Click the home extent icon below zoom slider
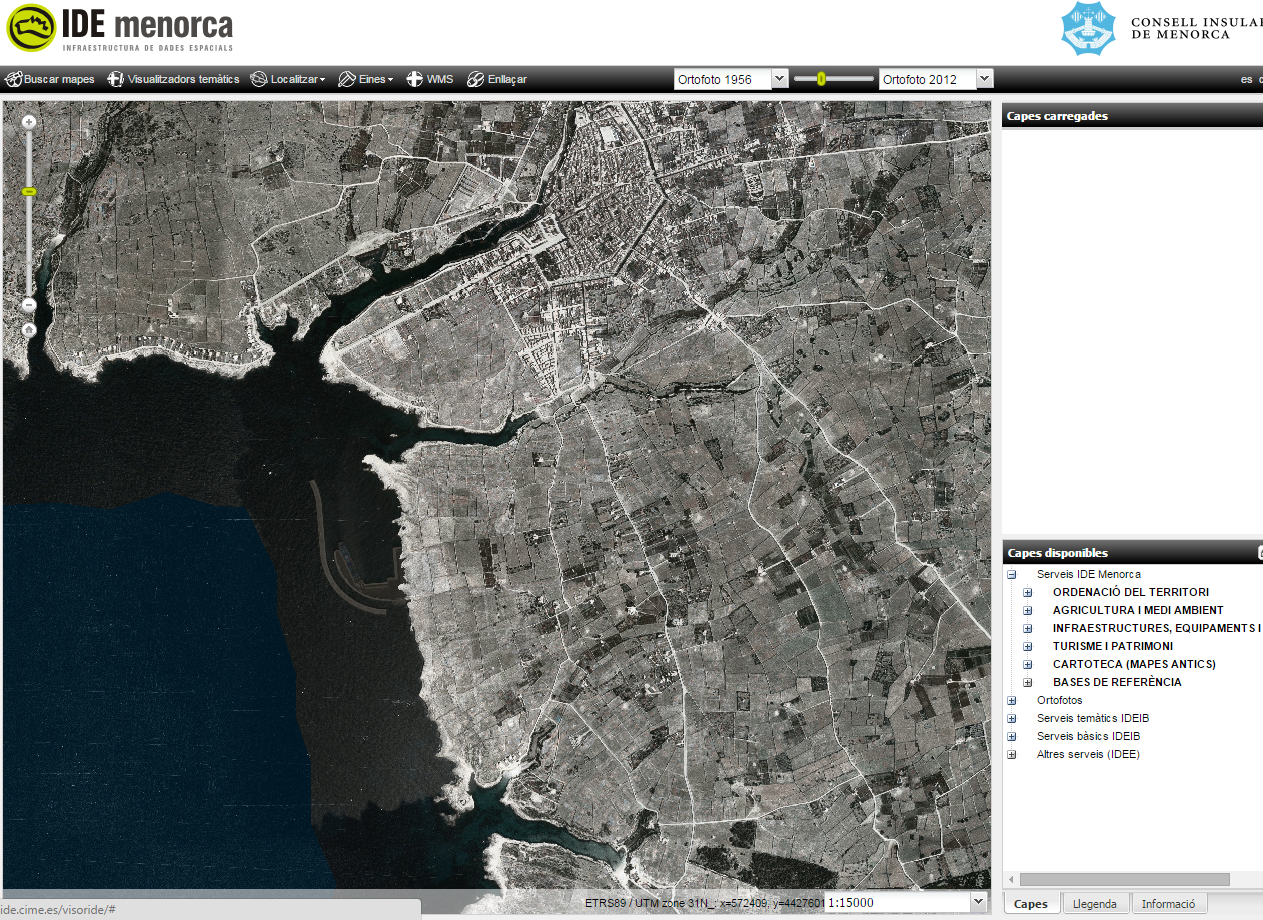 27,328
